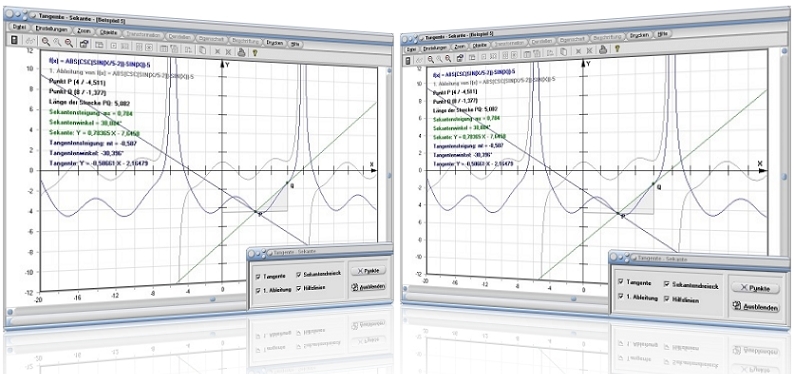Click the Ausblenden button in left dialog

pos(369,287)
